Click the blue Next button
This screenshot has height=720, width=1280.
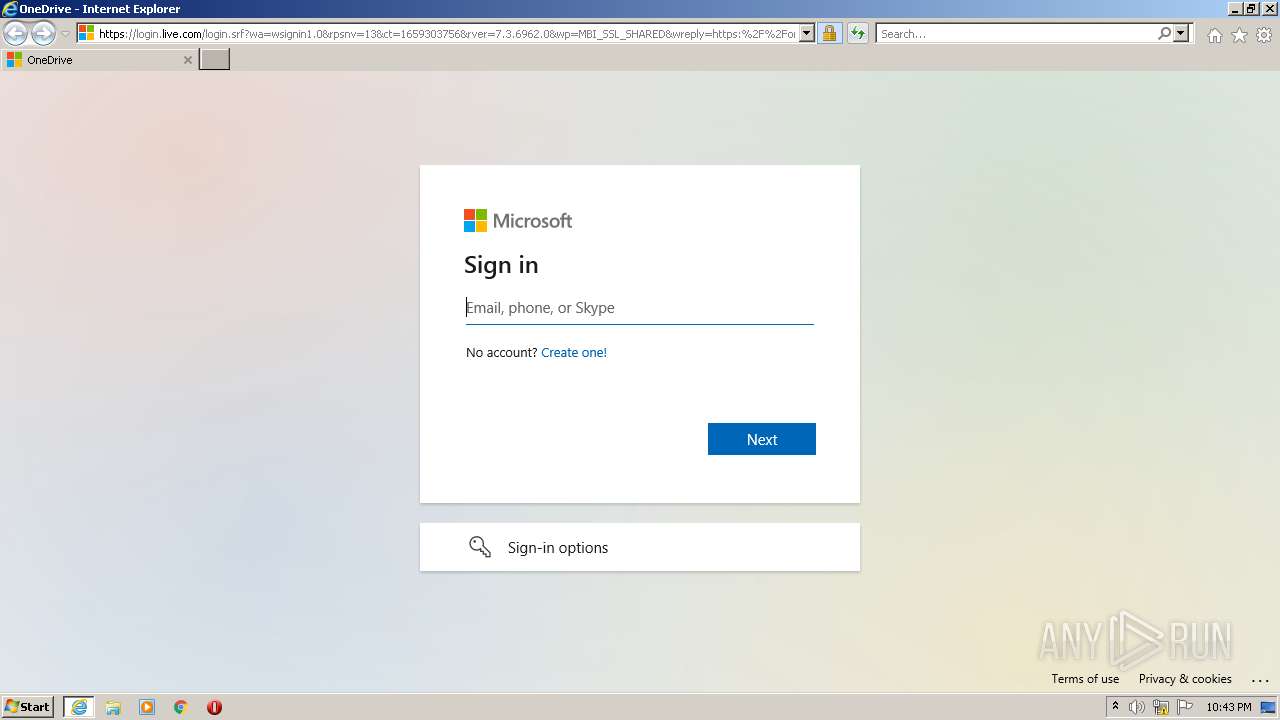[762, 439]
